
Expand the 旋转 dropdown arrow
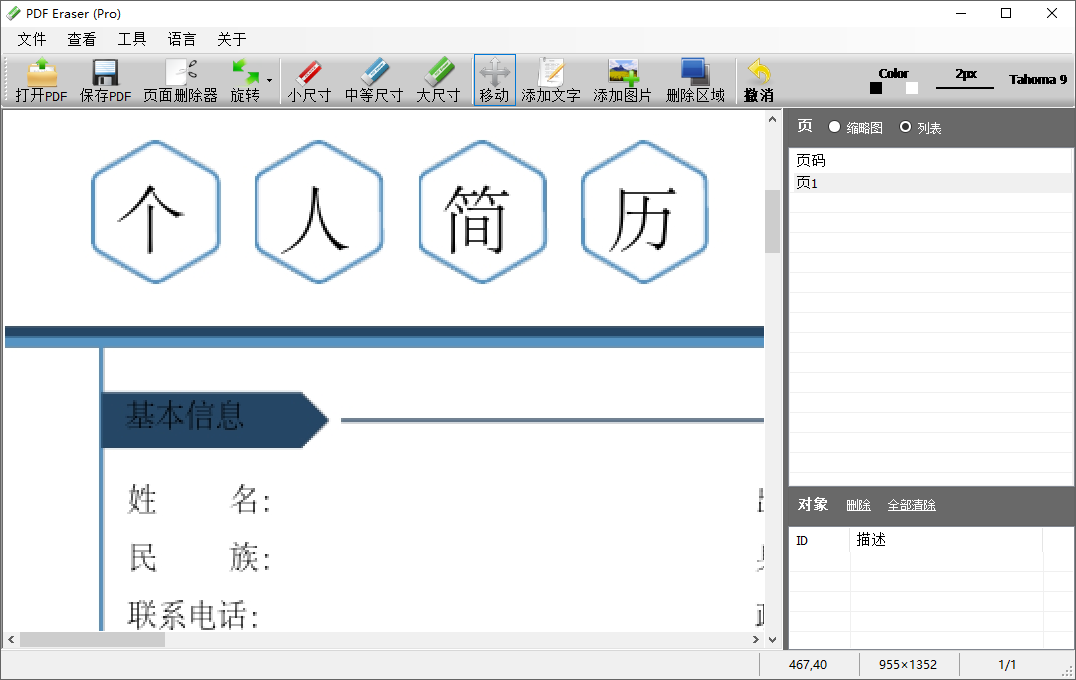pyautogui.click(x=270, y=80)
